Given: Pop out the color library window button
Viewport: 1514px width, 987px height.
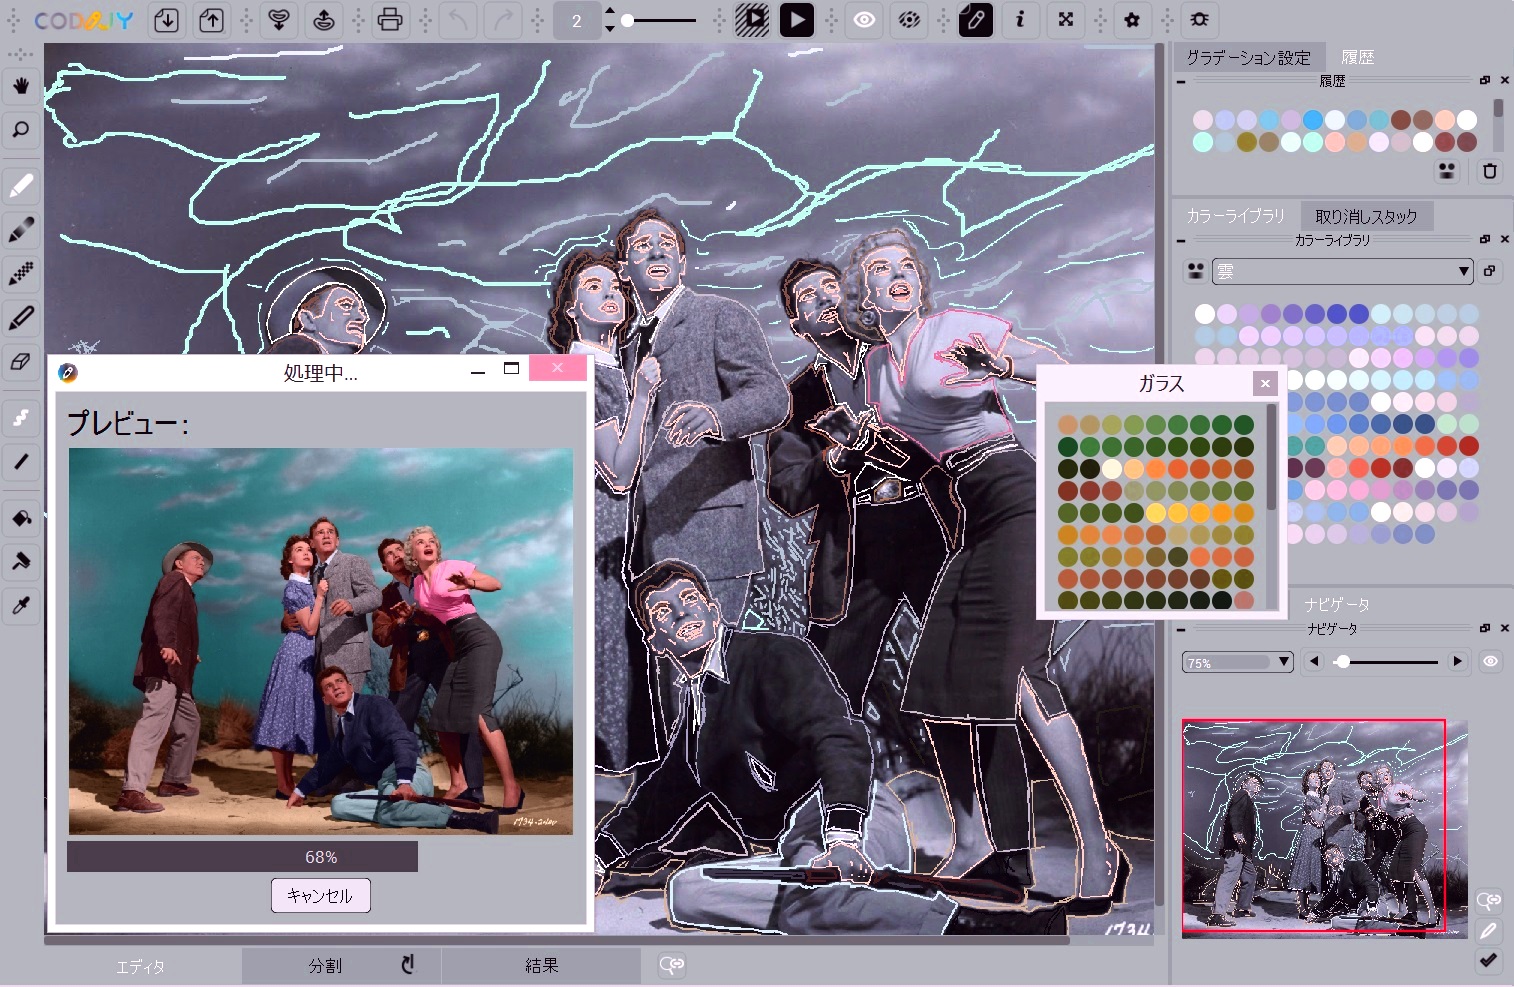Looking at the screenshot, I should (x=1490, y=271).
